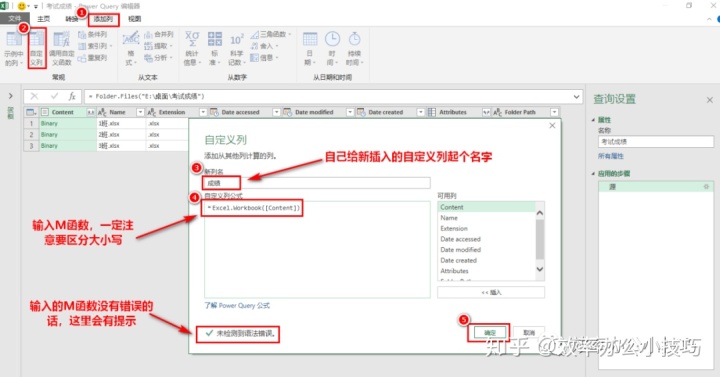Select Content in the available columns list
Viewport: 720px width, 377px height.
486,207
